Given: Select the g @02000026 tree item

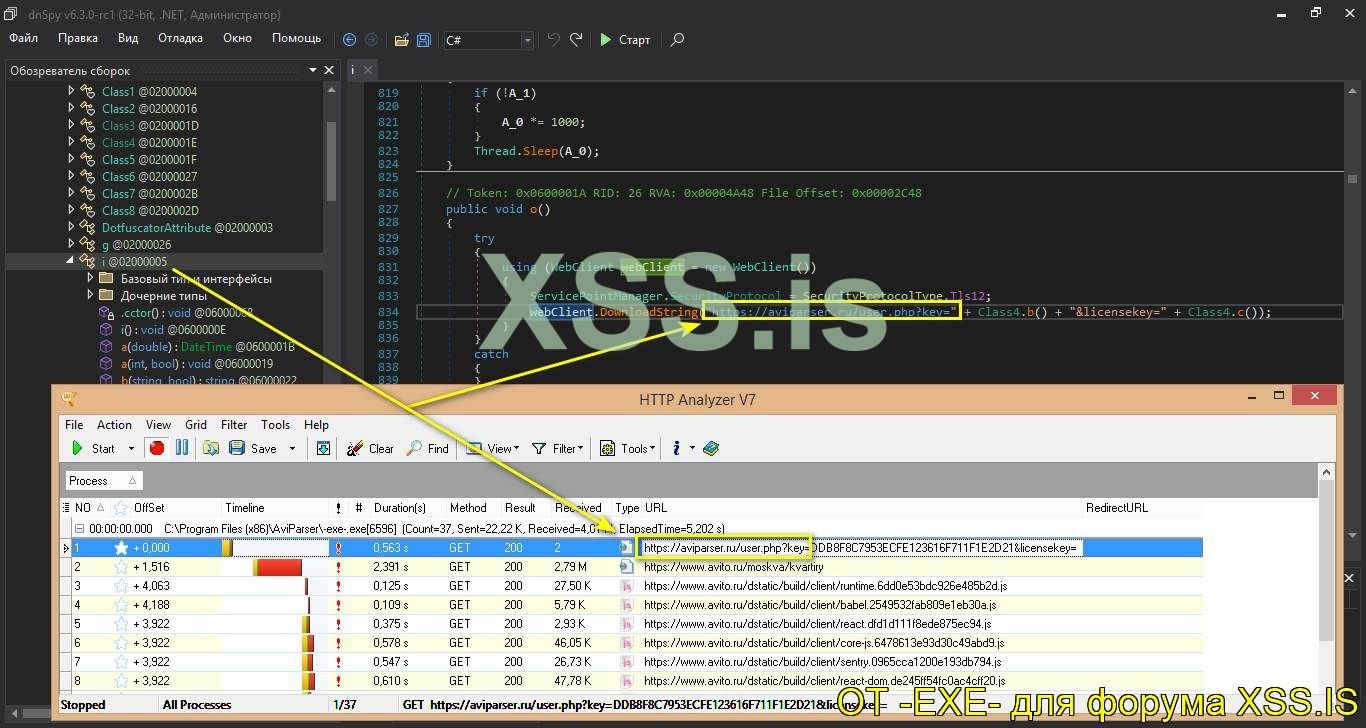Looking at the screenshot, I should pyautogui.click(x=136, y=244).
